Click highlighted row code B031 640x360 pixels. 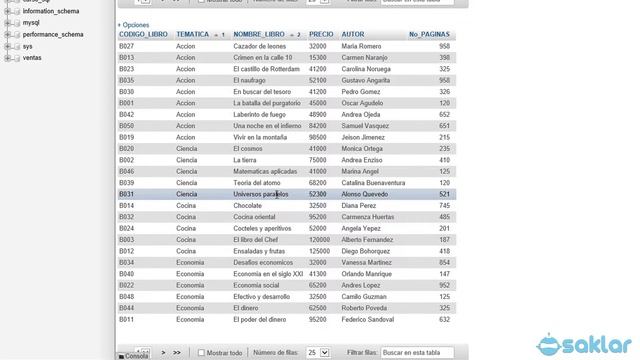pyautogui.click(x=127, y=194)
